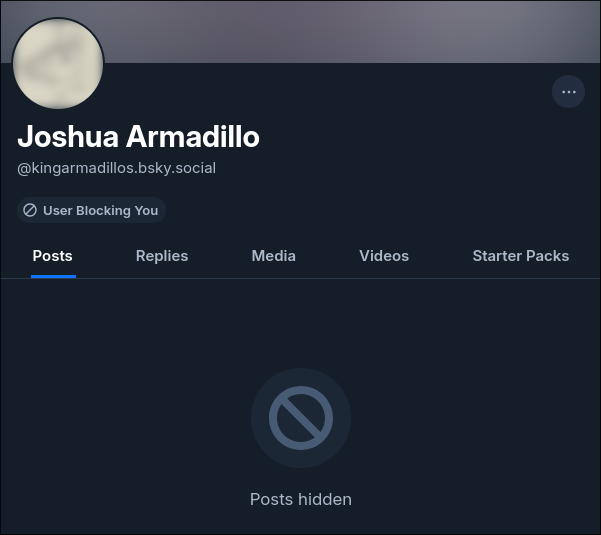Open Joshua Armadillo's blurred profile avatar
Image resolution: width=601 pixels, height=535 pixels.
58,63
